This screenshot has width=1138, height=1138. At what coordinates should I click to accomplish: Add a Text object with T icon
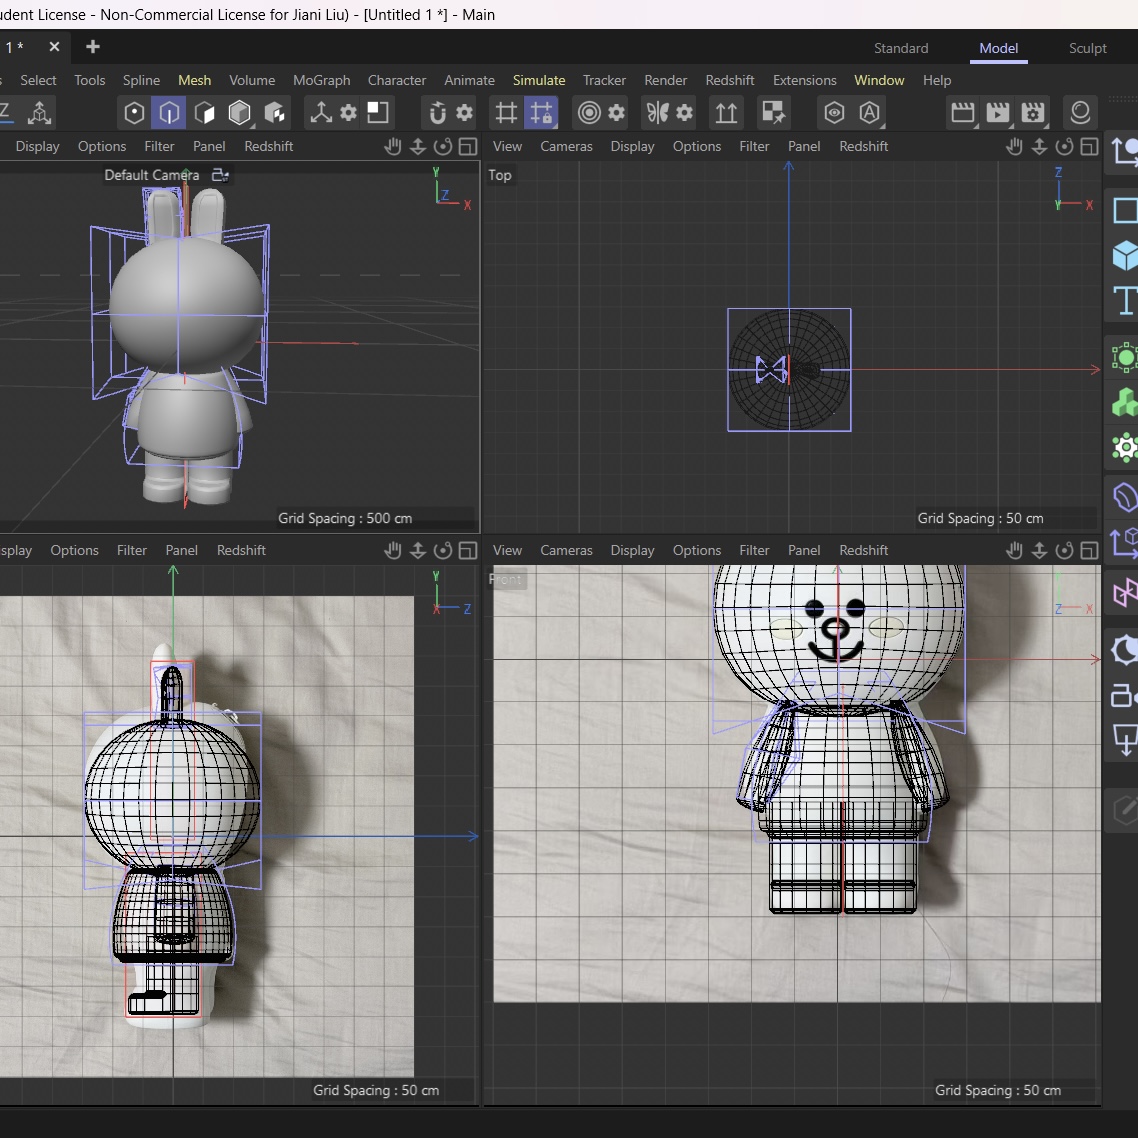pyautogui.click(x=1125, y=300)
